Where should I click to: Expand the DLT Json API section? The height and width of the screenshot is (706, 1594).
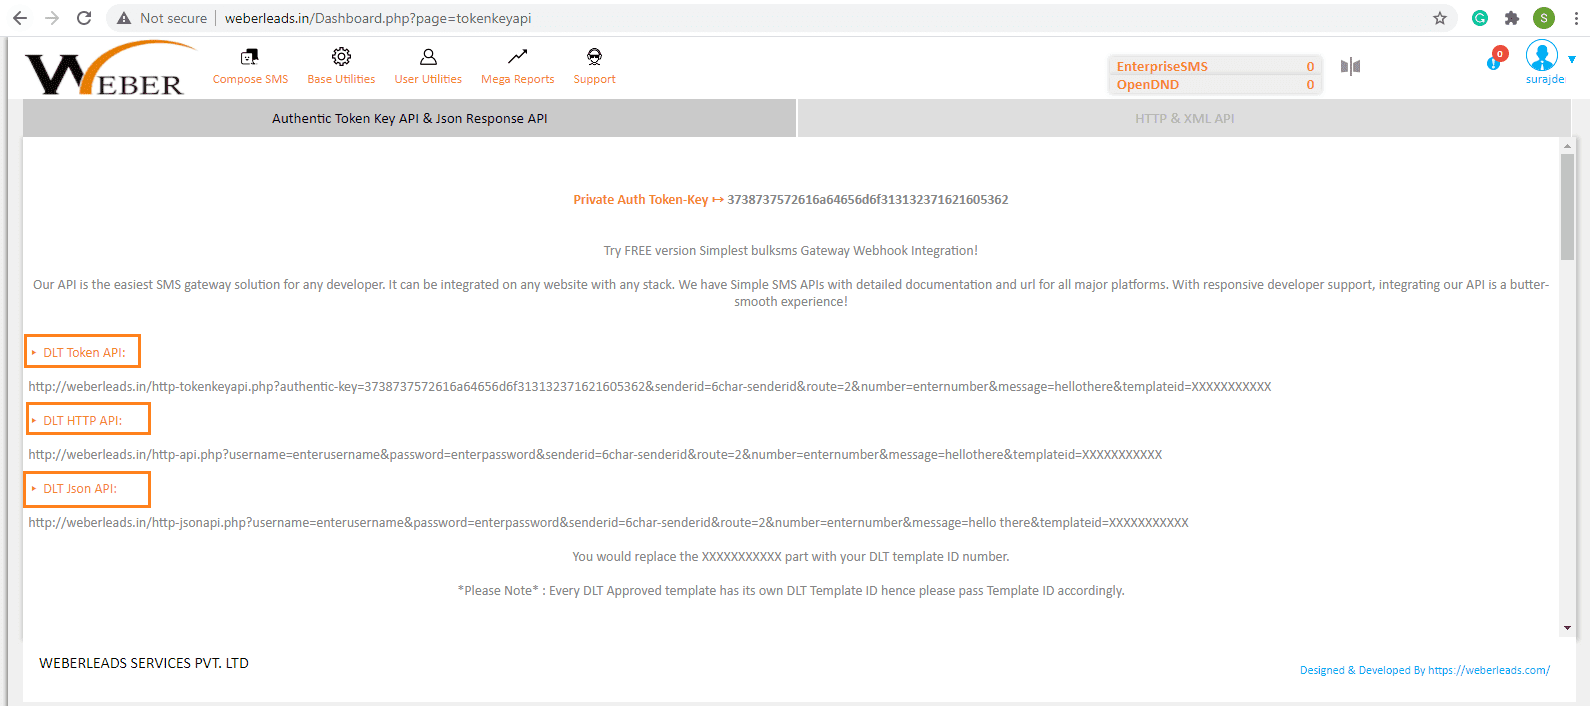(x=88, y=489)
